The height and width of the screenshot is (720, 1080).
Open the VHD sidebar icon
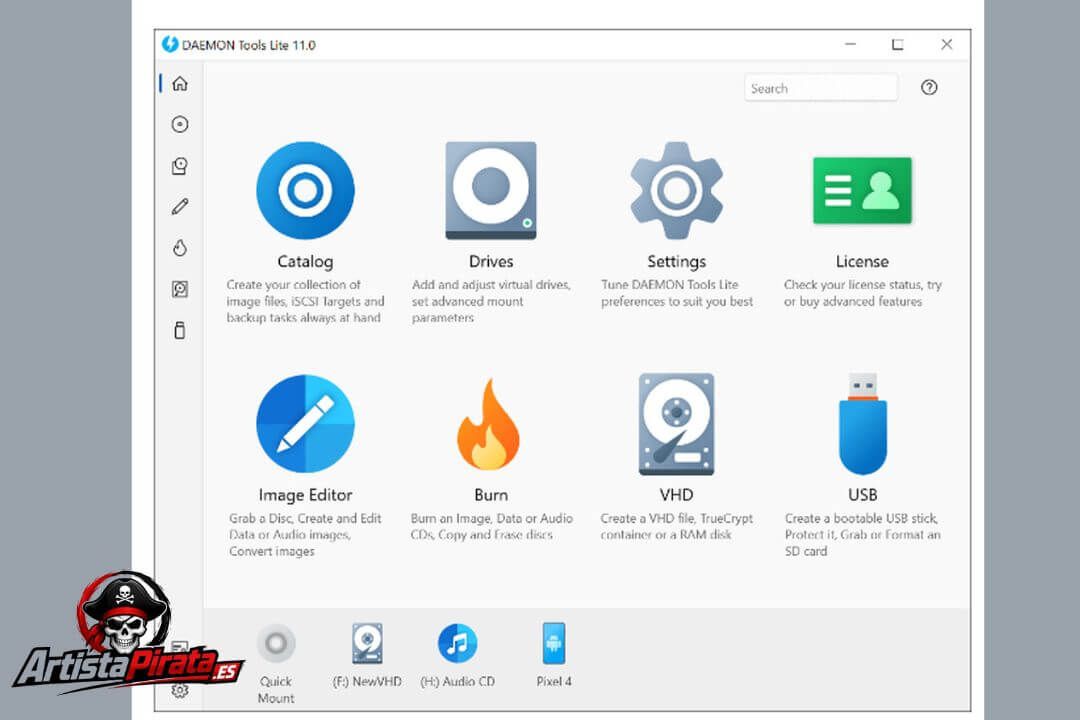click(180, 289)
